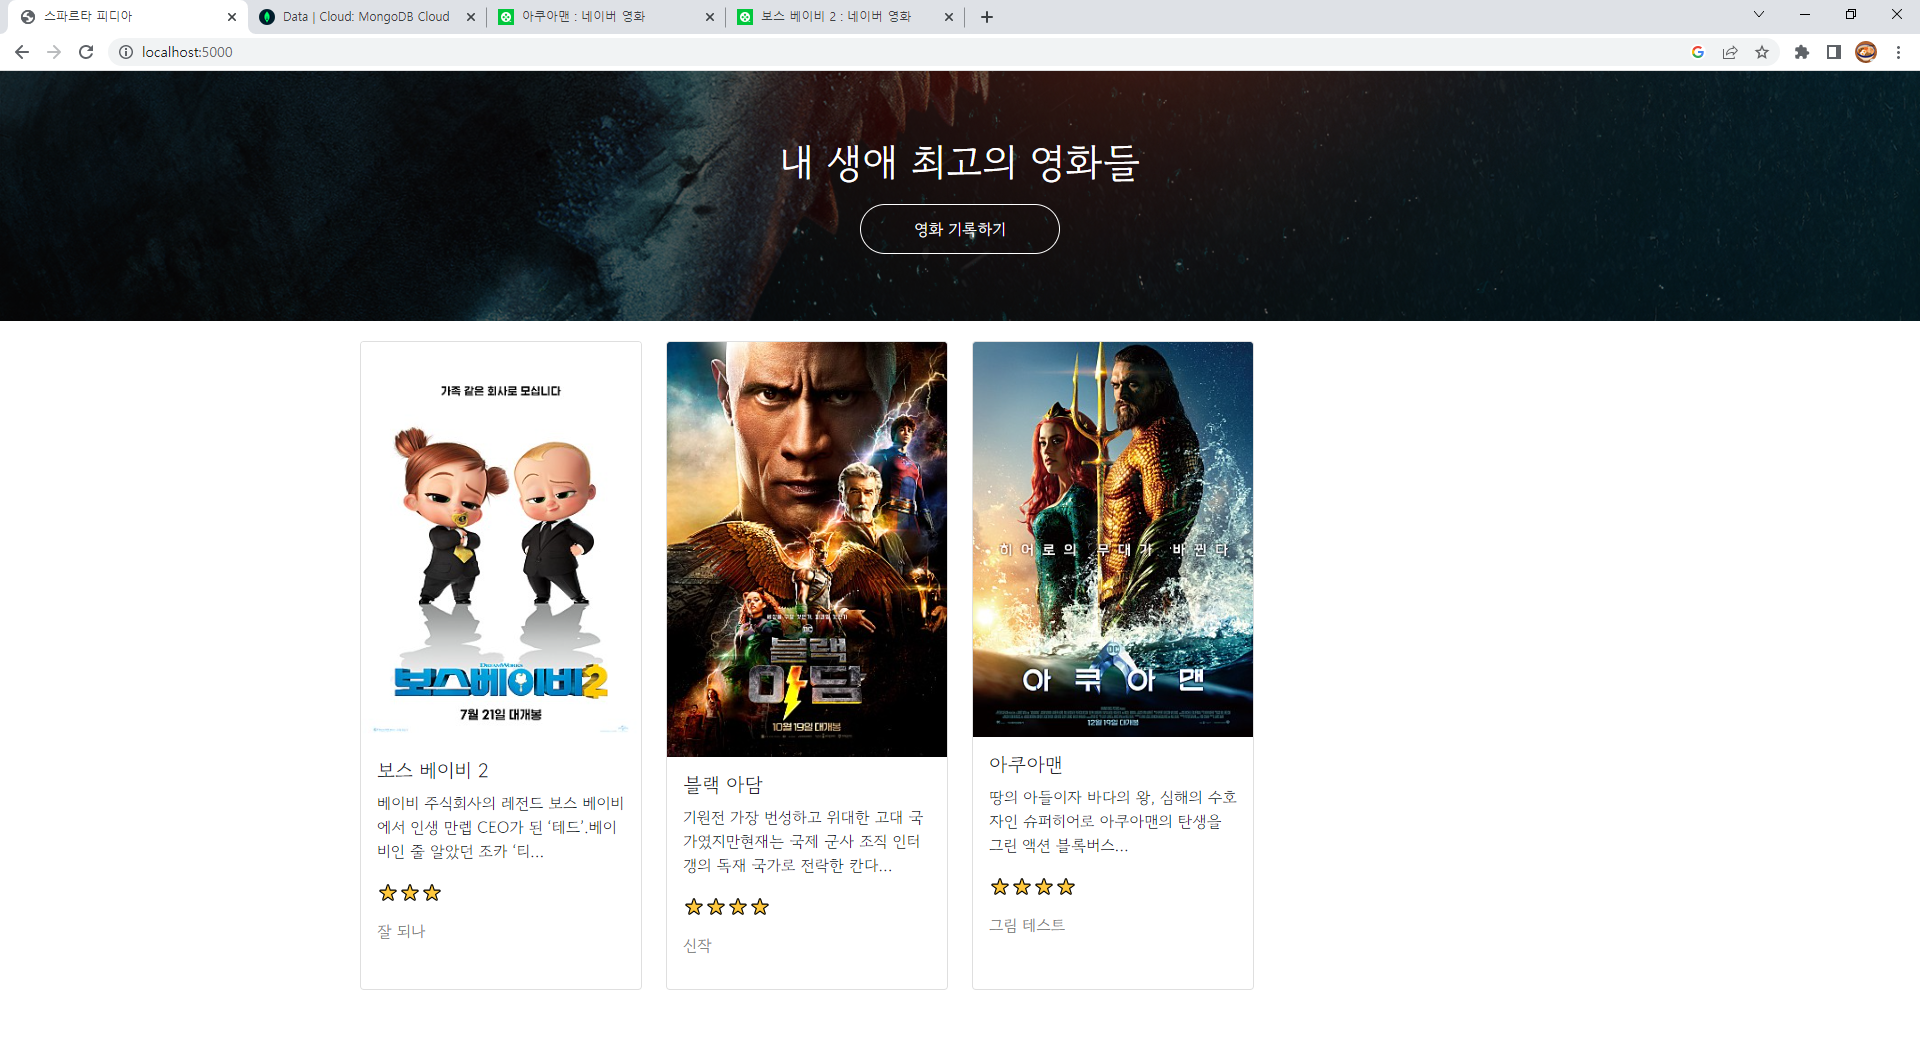Image resolution: width=1920 pixels, height=1040 pixels.
Task: Click the MongoDB leaf favicon on tab
Action: click(267, 17)
